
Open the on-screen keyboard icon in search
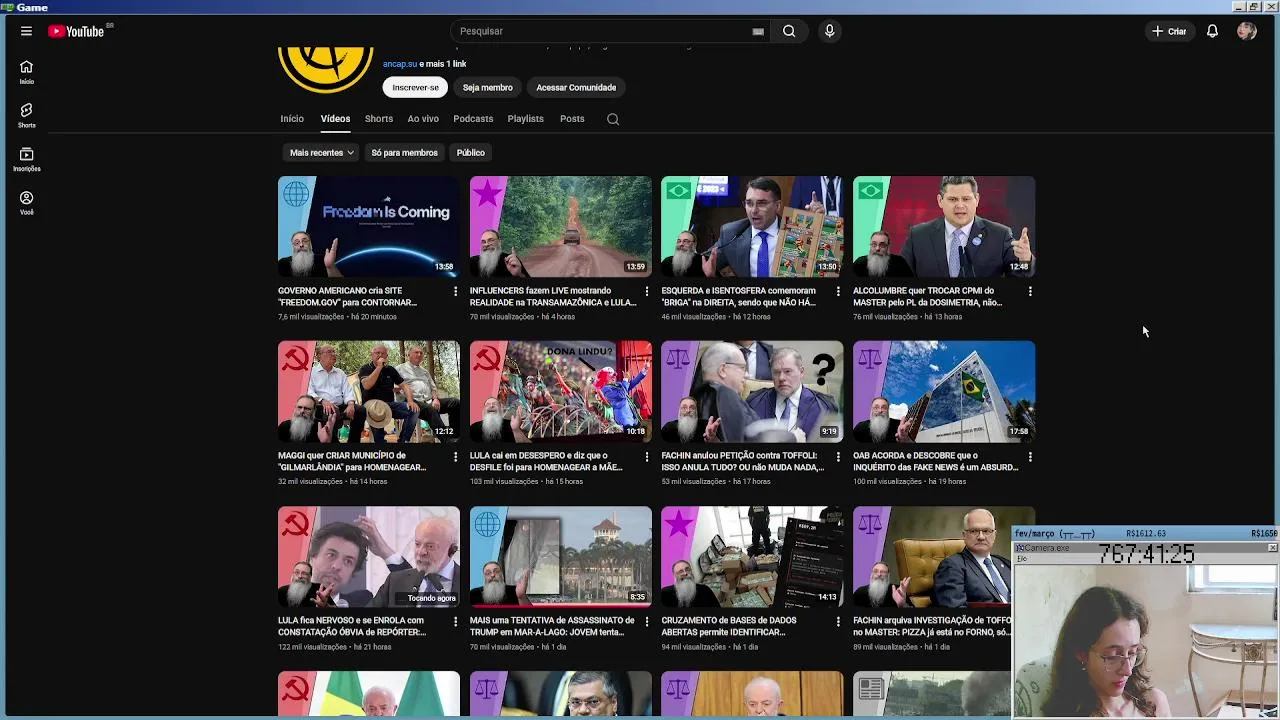758,31
